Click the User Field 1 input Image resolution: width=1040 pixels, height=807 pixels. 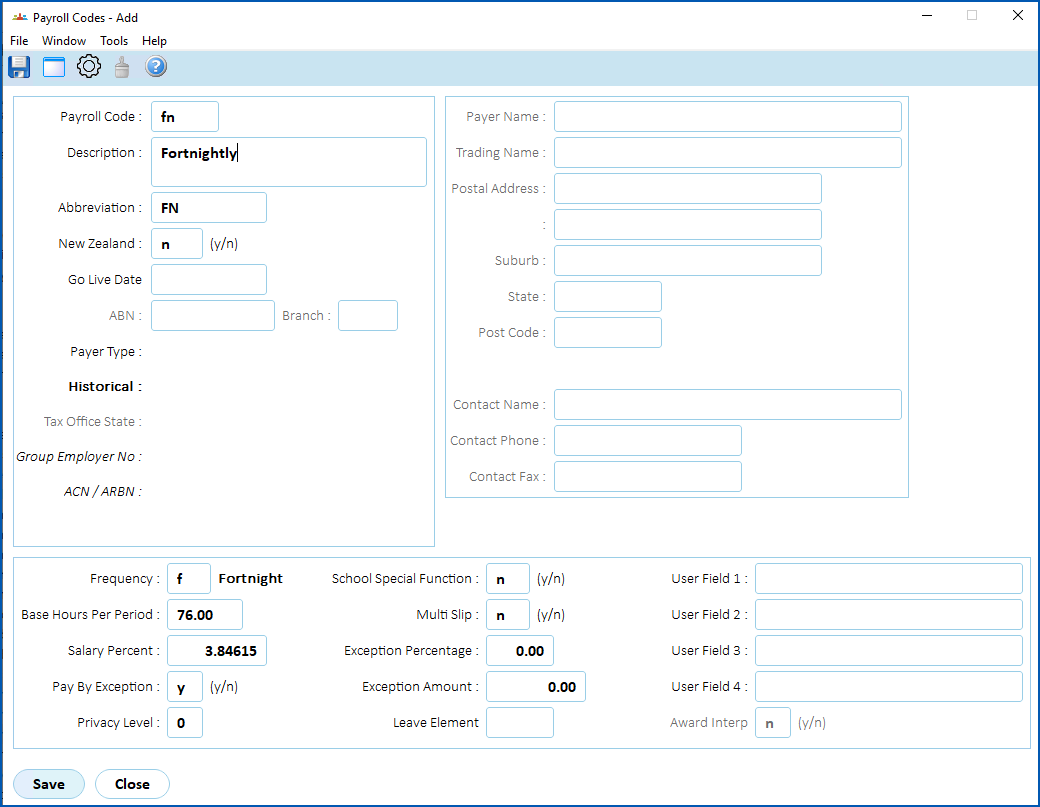click(x=889, y=579)
